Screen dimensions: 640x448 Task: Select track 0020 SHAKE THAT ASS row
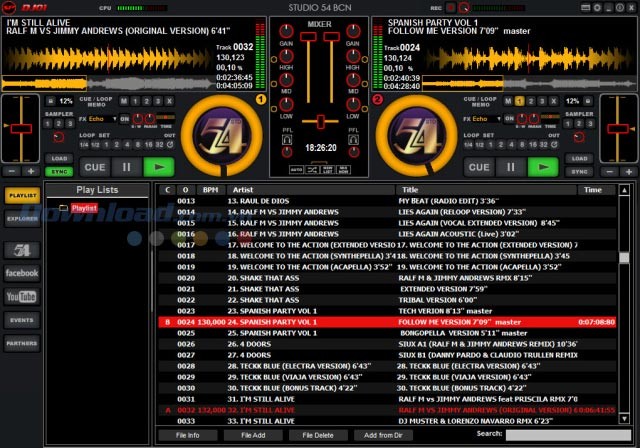pyautogui.click(x=387, y=278)
